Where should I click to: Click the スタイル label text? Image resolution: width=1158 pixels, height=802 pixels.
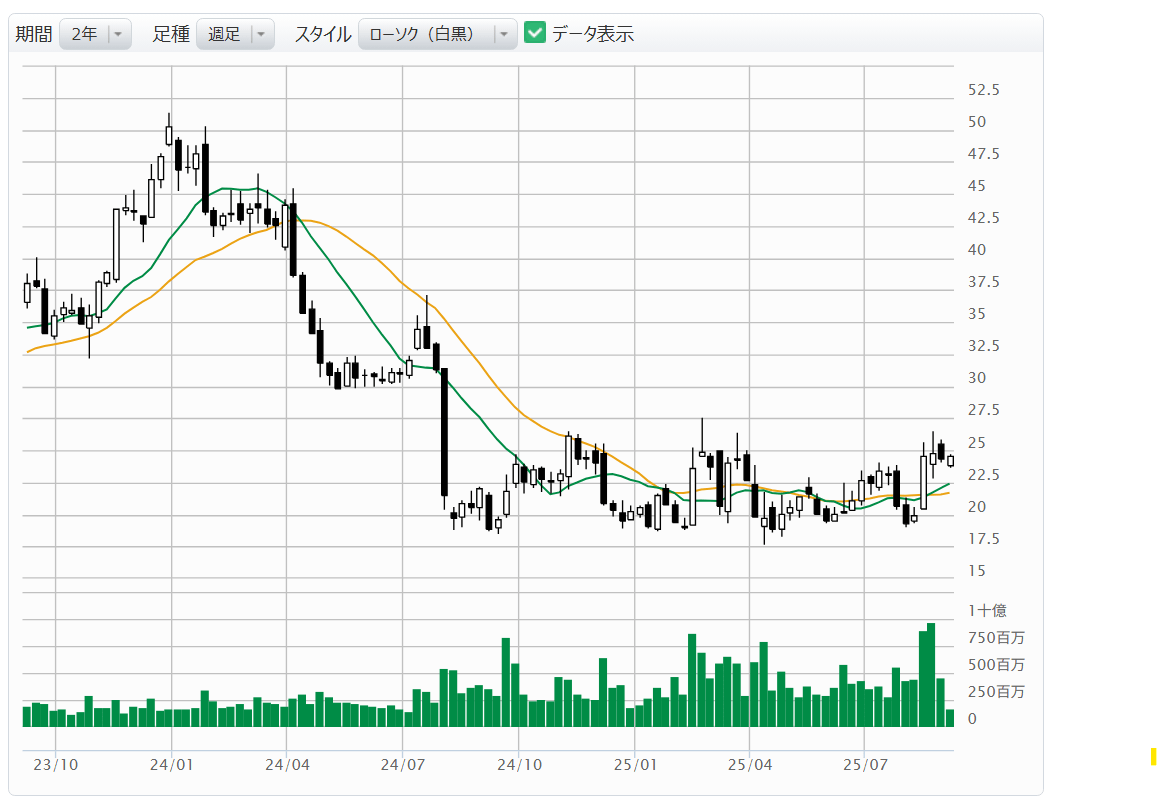click(x=322, y=34)
